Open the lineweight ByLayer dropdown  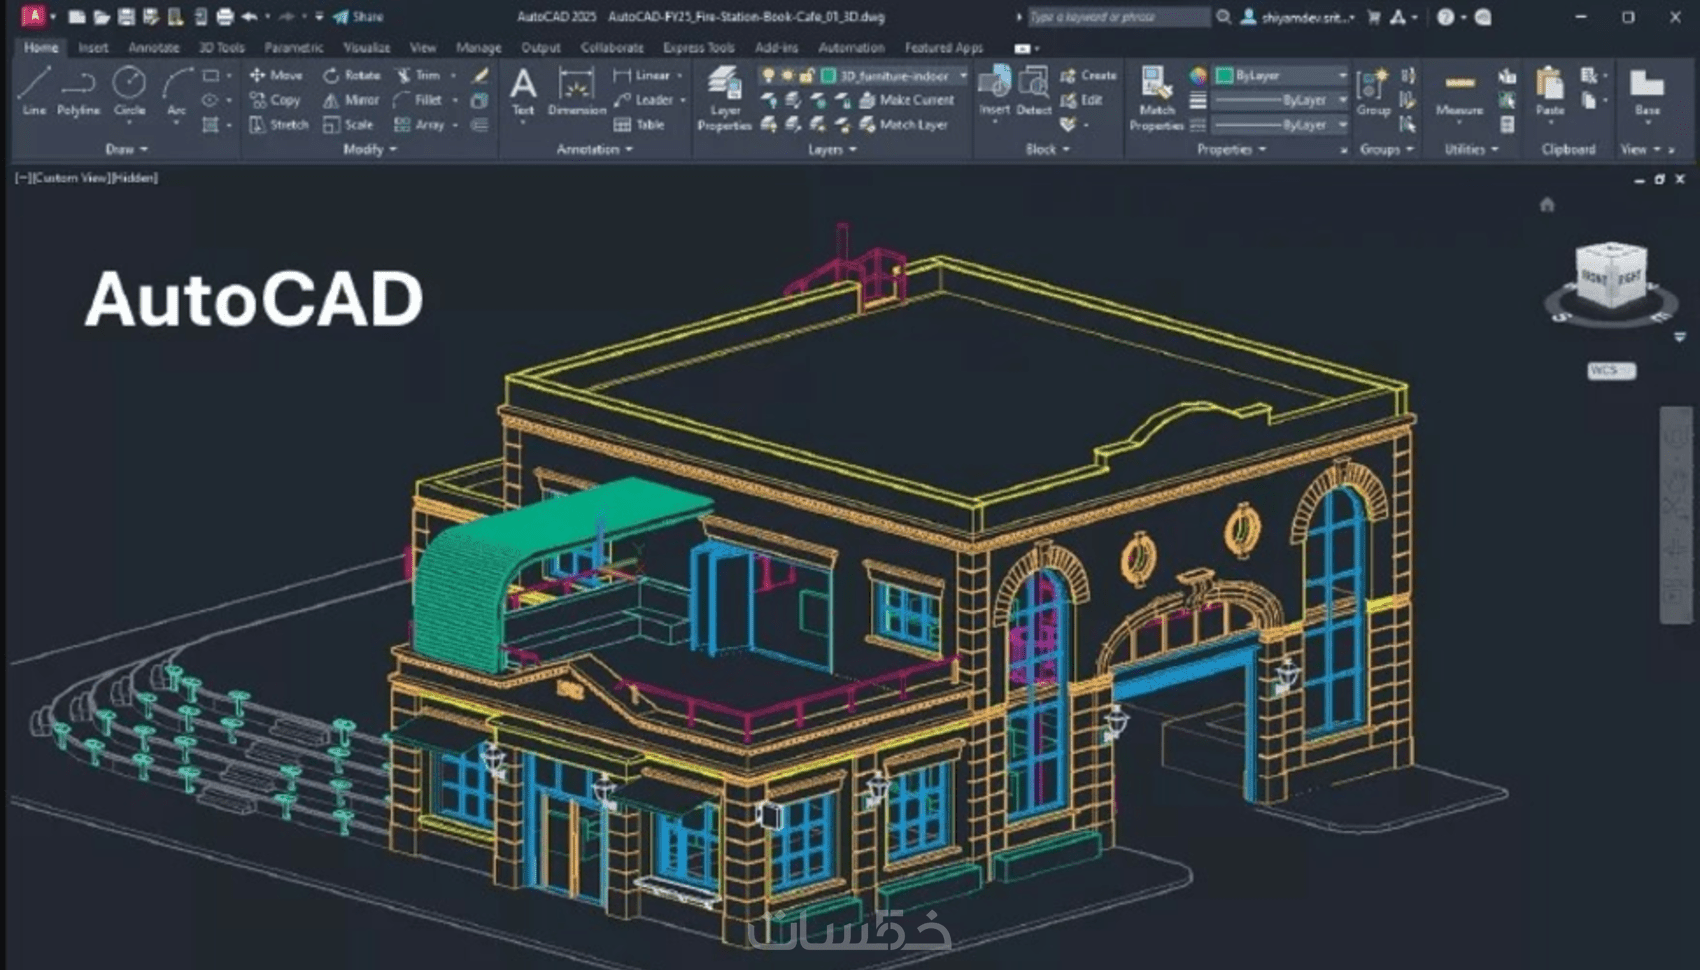pos(1281,100)
